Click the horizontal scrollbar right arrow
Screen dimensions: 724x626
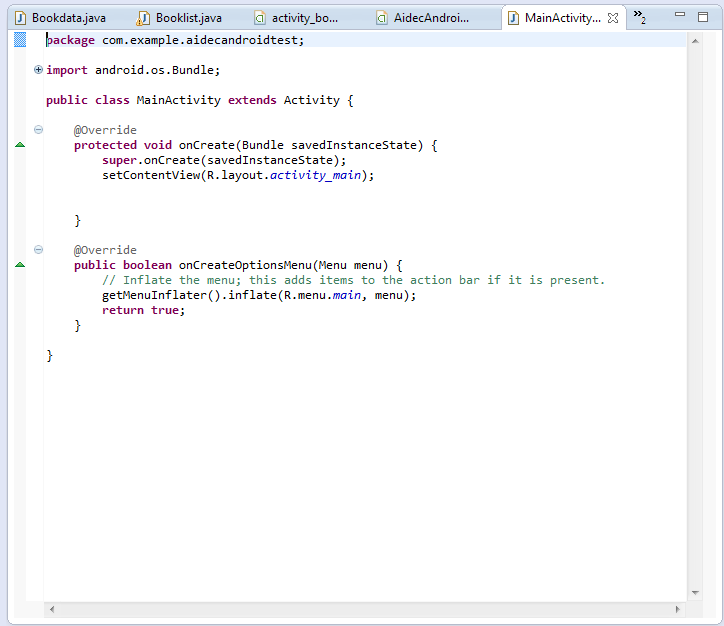[x=677, y=609]
